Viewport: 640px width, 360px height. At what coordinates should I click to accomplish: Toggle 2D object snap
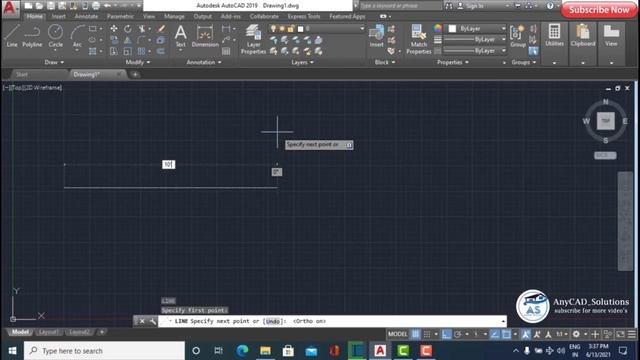(506, 334)
